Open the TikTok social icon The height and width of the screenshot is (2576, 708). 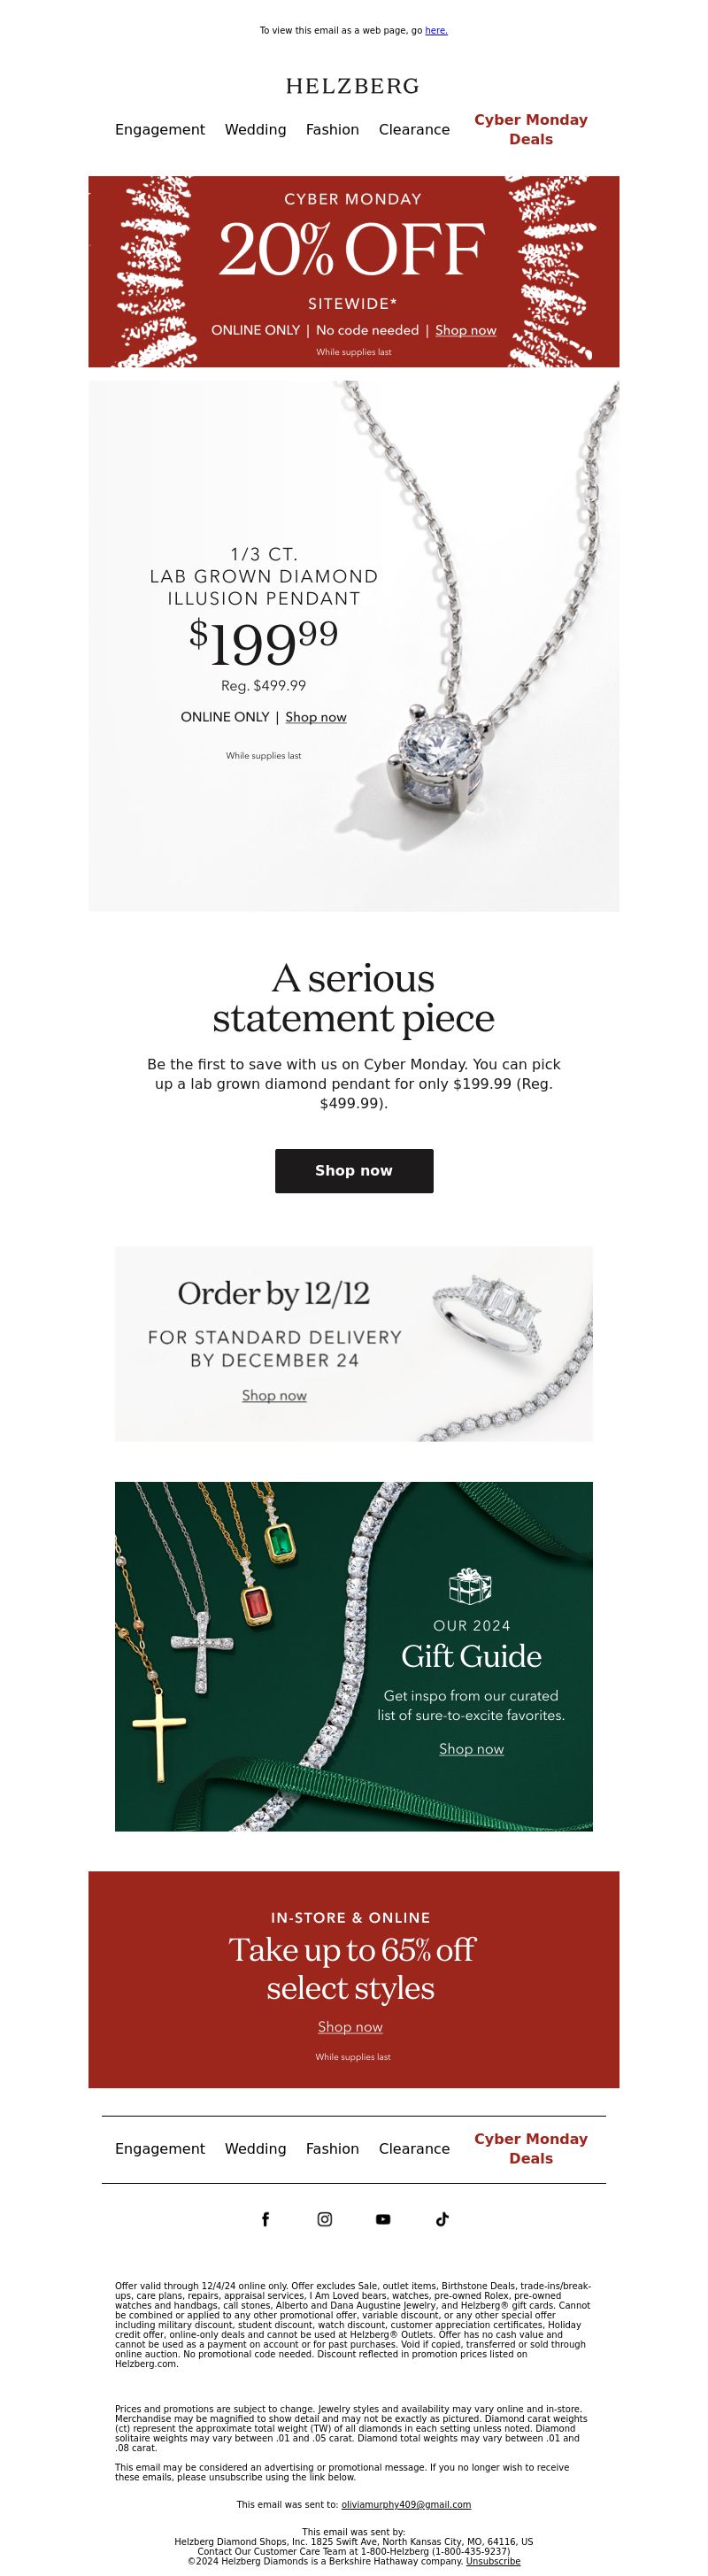(442, 2219)
